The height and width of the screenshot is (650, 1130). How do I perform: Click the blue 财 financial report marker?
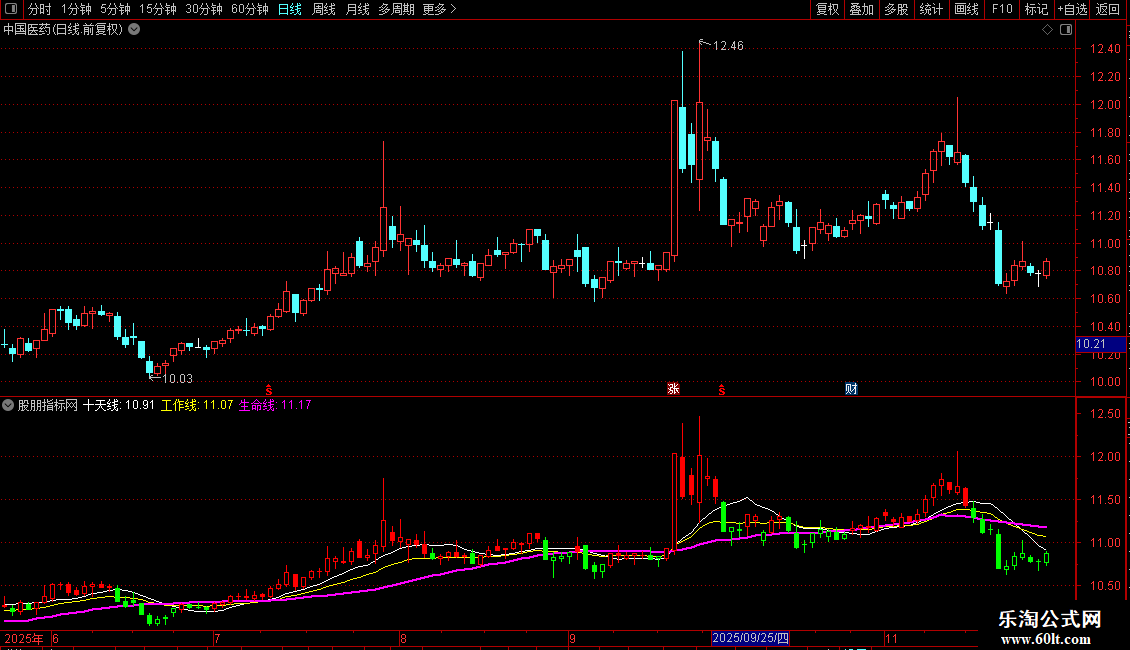click(x=851, y=388)
